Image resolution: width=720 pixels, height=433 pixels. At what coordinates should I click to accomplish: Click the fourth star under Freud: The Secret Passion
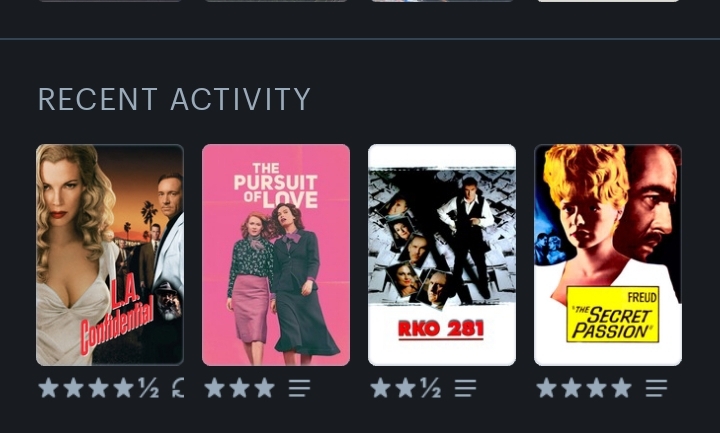[621, 388]
